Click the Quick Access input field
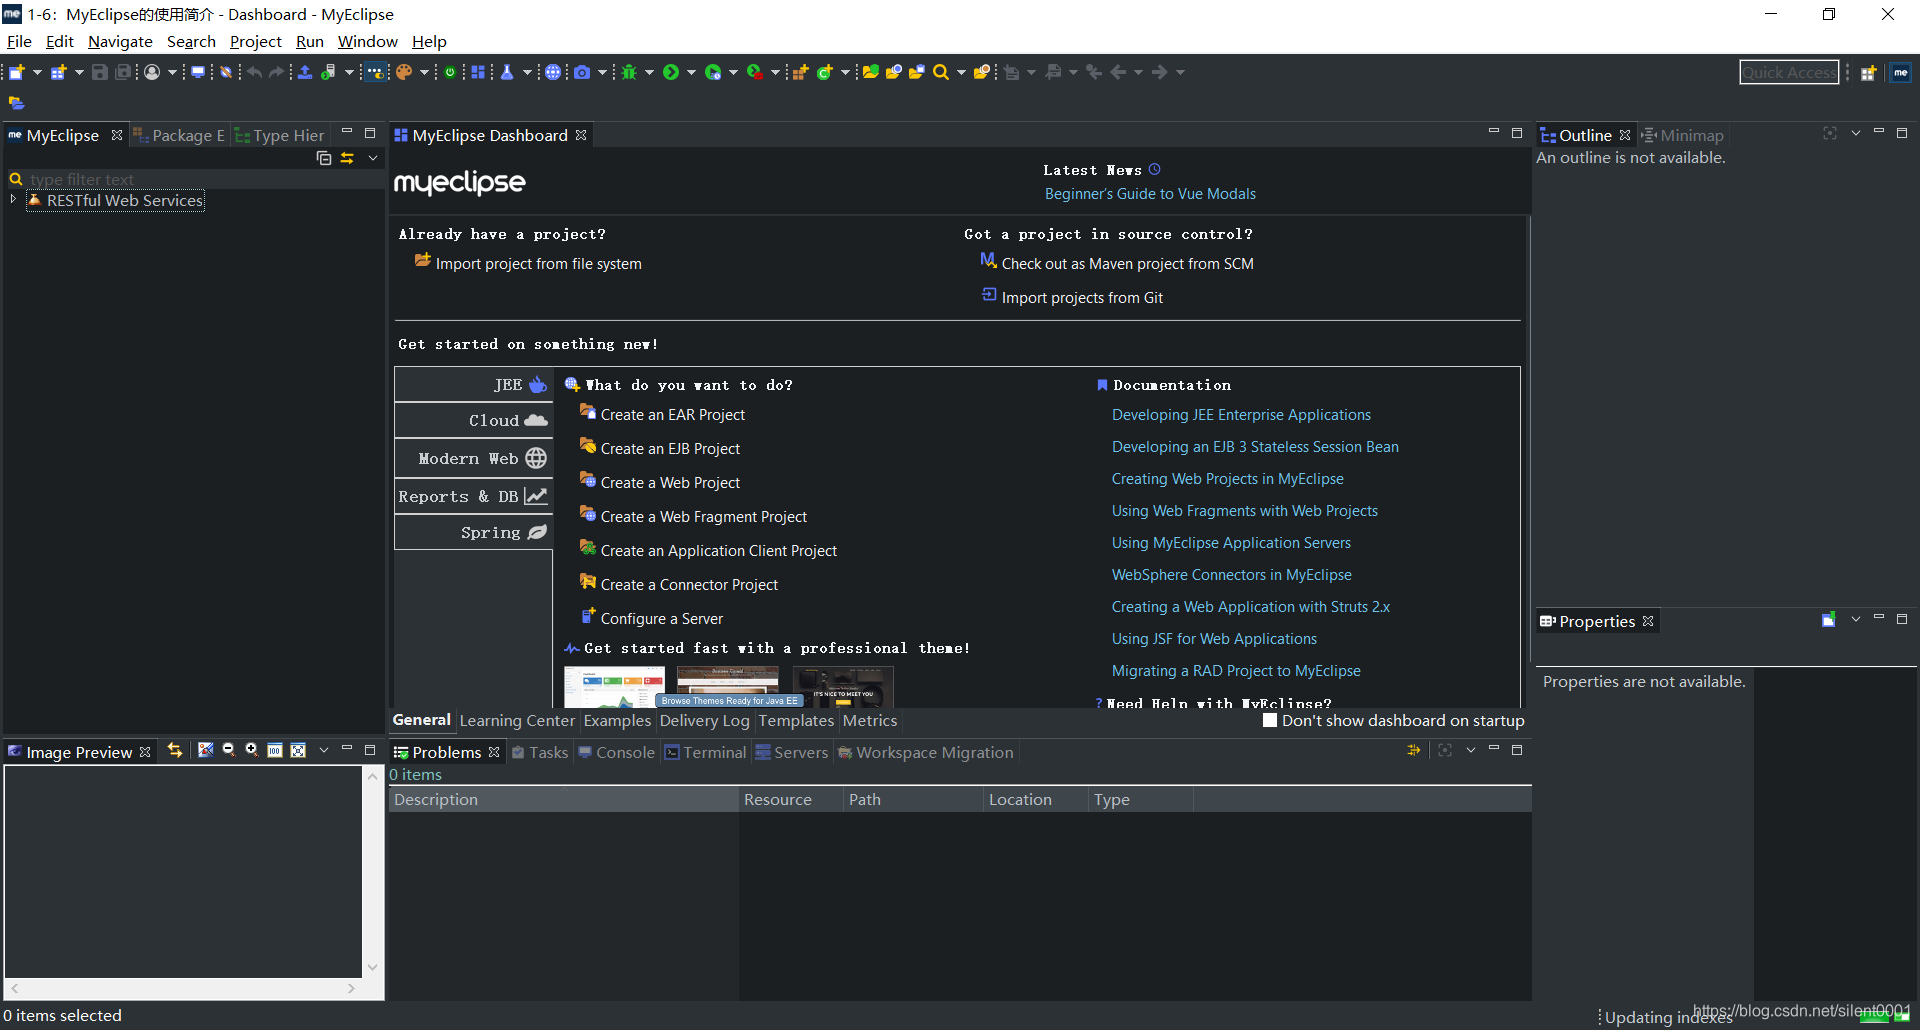Image resolution: width=1920 pixels, height=1030 pixels. click(1789, 72)
